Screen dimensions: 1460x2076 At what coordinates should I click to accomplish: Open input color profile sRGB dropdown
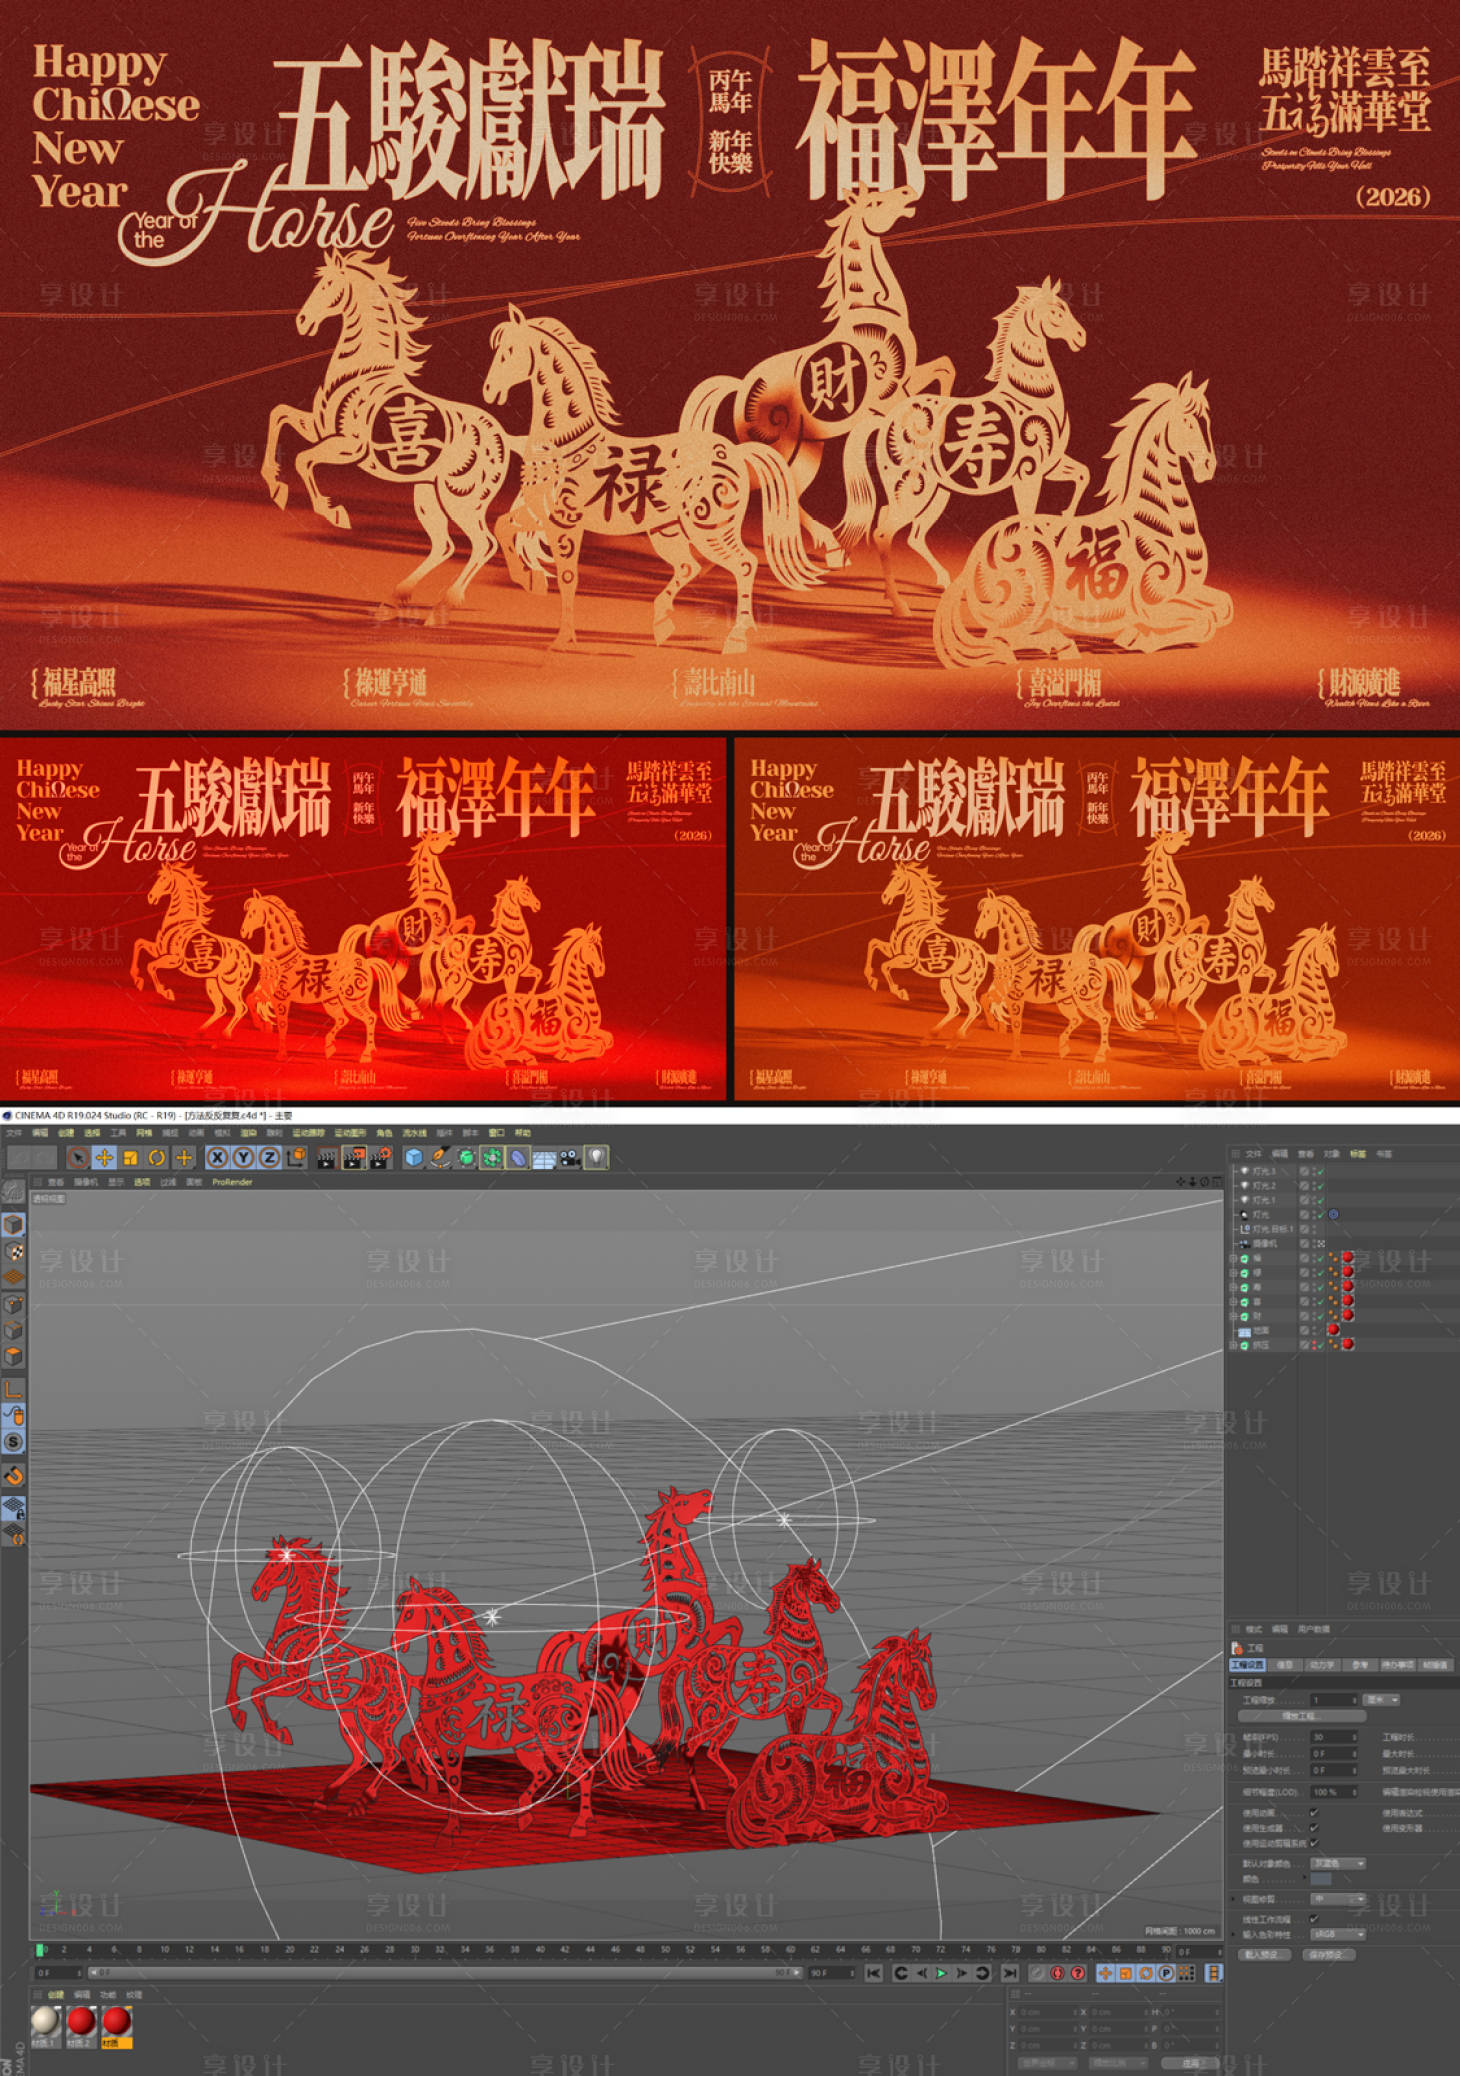click(x=1338, y=1933)
